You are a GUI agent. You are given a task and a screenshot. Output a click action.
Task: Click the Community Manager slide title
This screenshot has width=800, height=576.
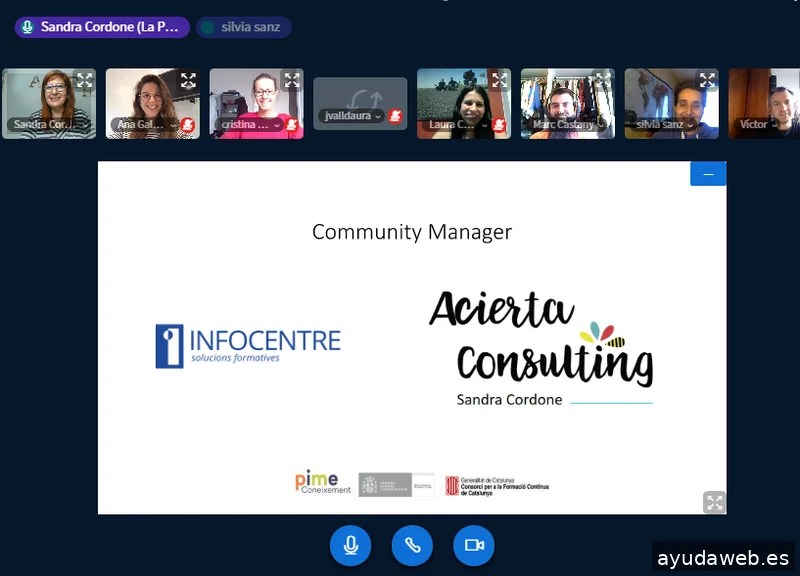click(x=412, y=232)
